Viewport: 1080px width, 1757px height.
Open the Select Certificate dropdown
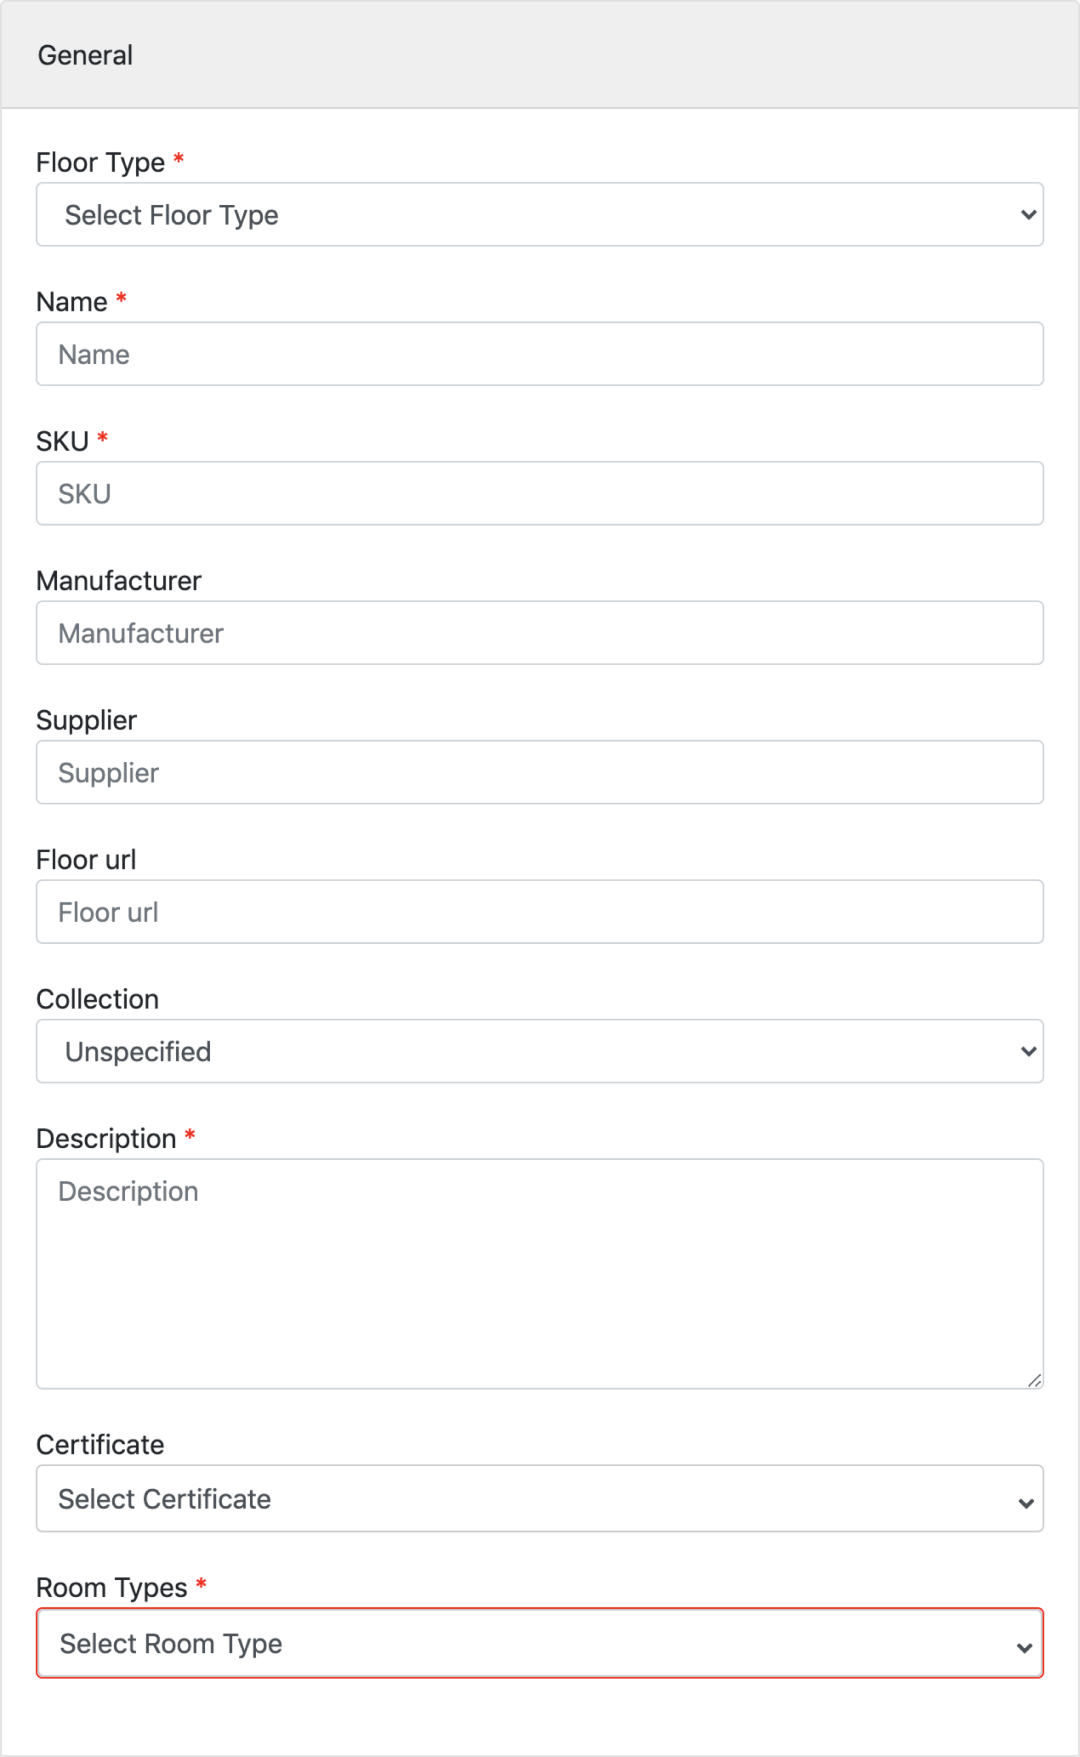[540, 1499]
